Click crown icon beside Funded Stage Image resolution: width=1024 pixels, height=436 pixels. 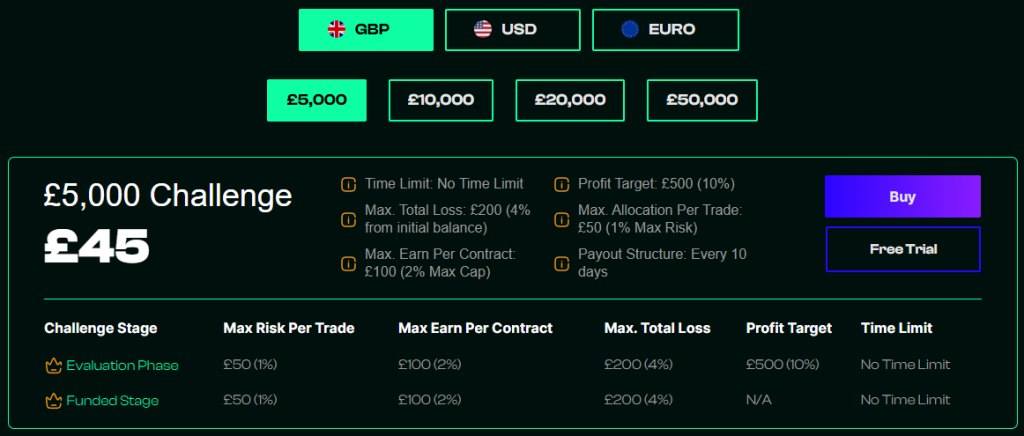(53, 400)
